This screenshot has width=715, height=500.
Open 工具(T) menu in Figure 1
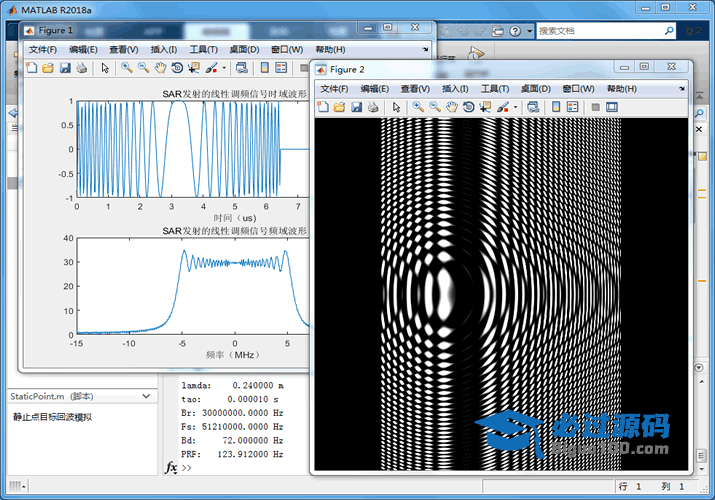point(203,50)
